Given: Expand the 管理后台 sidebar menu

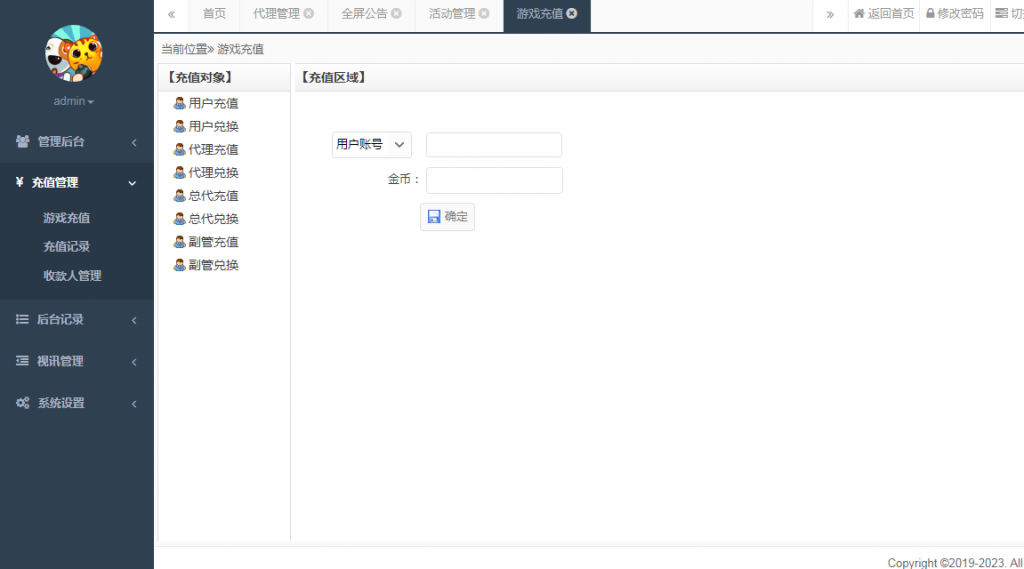Looking at the screenshot, I should click(76, 142).
